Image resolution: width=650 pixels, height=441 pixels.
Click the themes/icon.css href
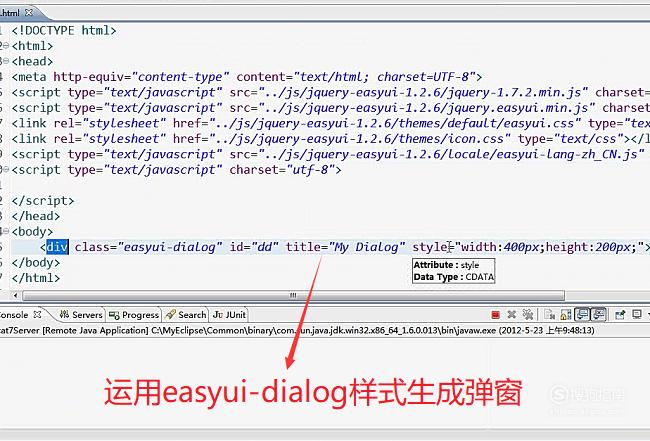(x=360, y=139)
